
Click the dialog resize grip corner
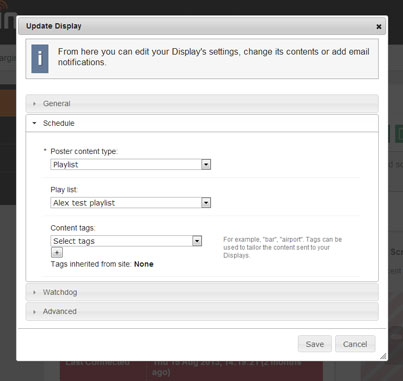(383, 356)
